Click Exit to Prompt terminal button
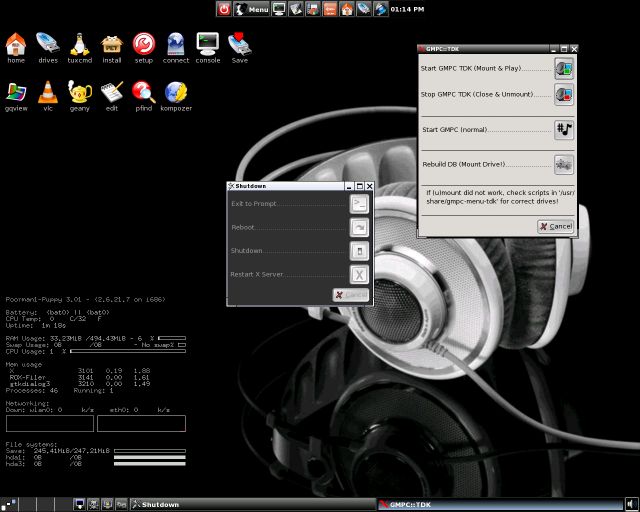 click(359, 204)
